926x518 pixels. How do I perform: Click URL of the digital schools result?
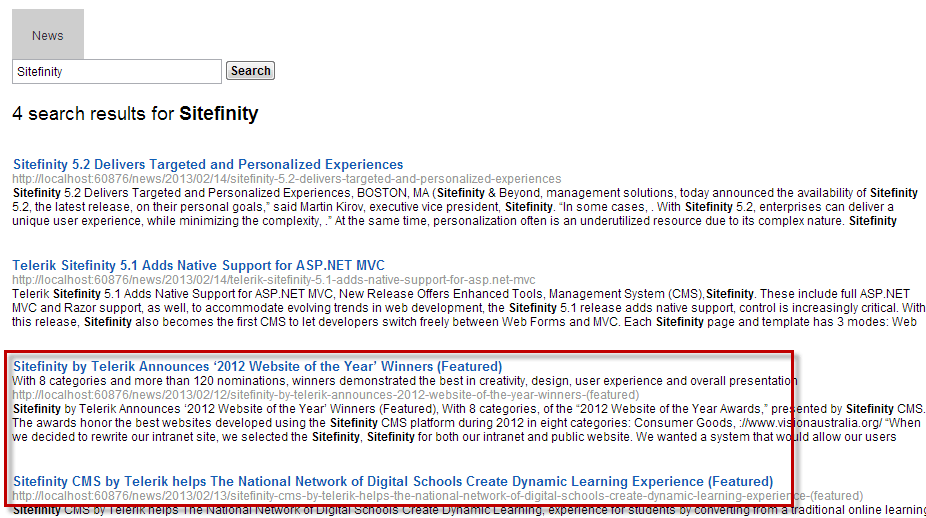coord(438,496)
